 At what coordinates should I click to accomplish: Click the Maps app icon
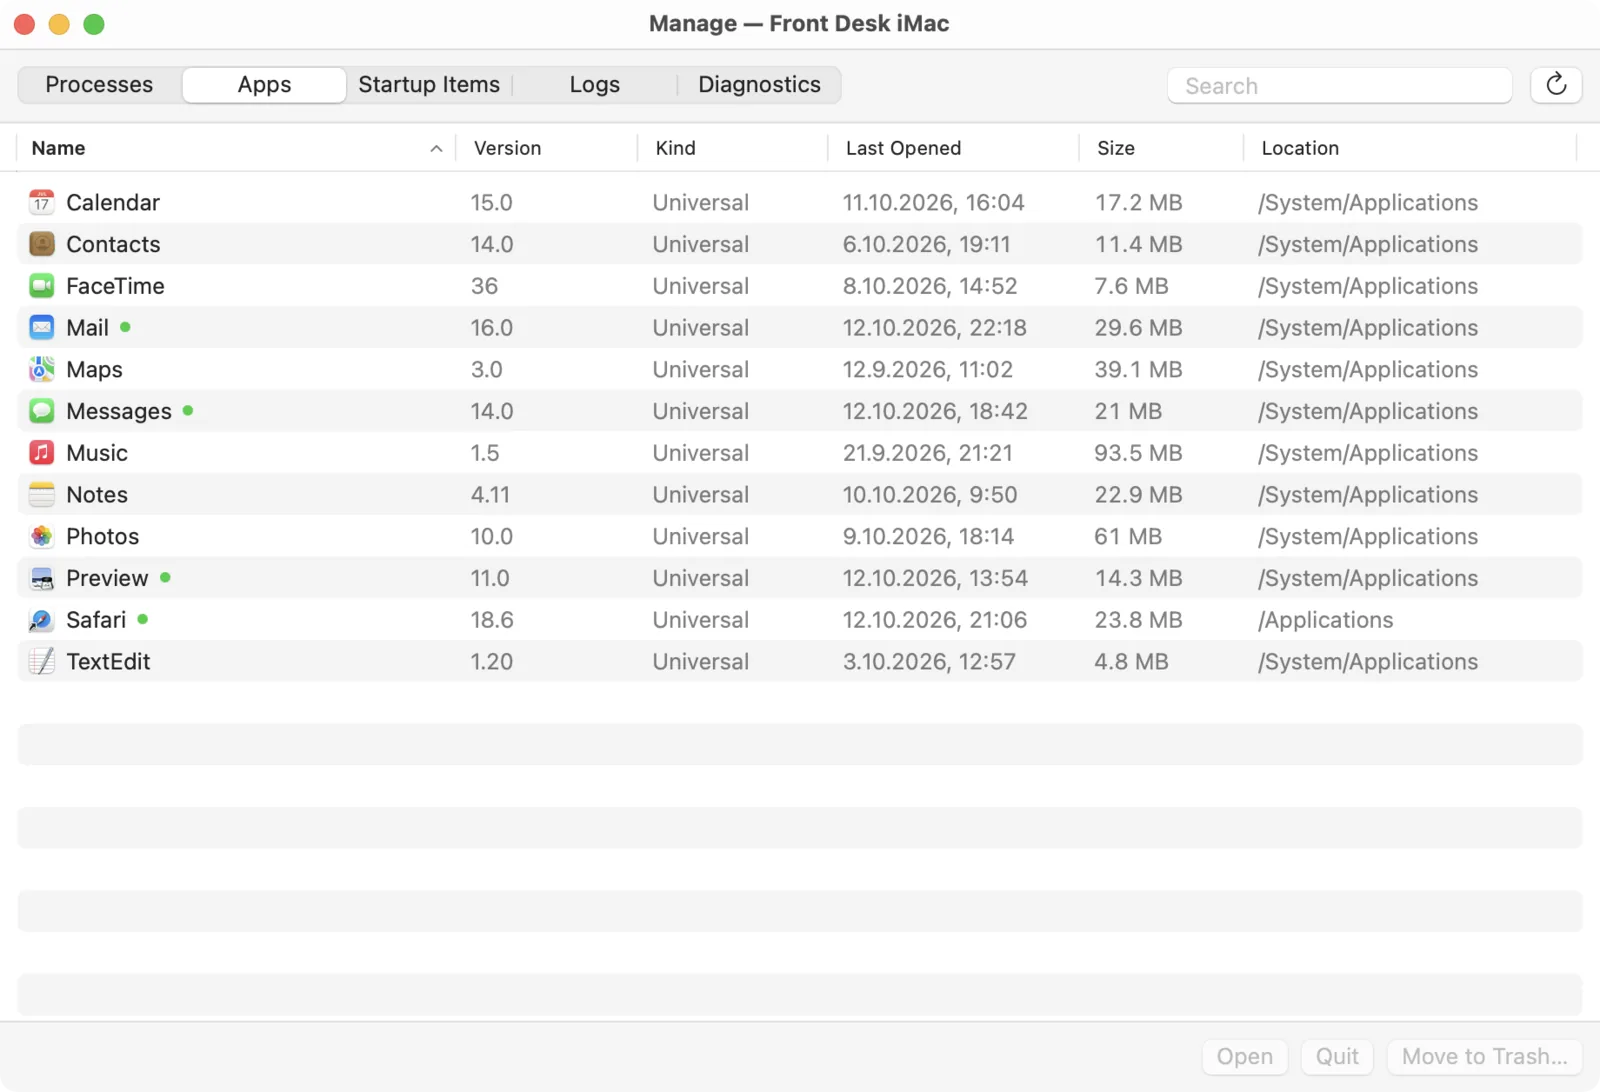click(41, 370)
